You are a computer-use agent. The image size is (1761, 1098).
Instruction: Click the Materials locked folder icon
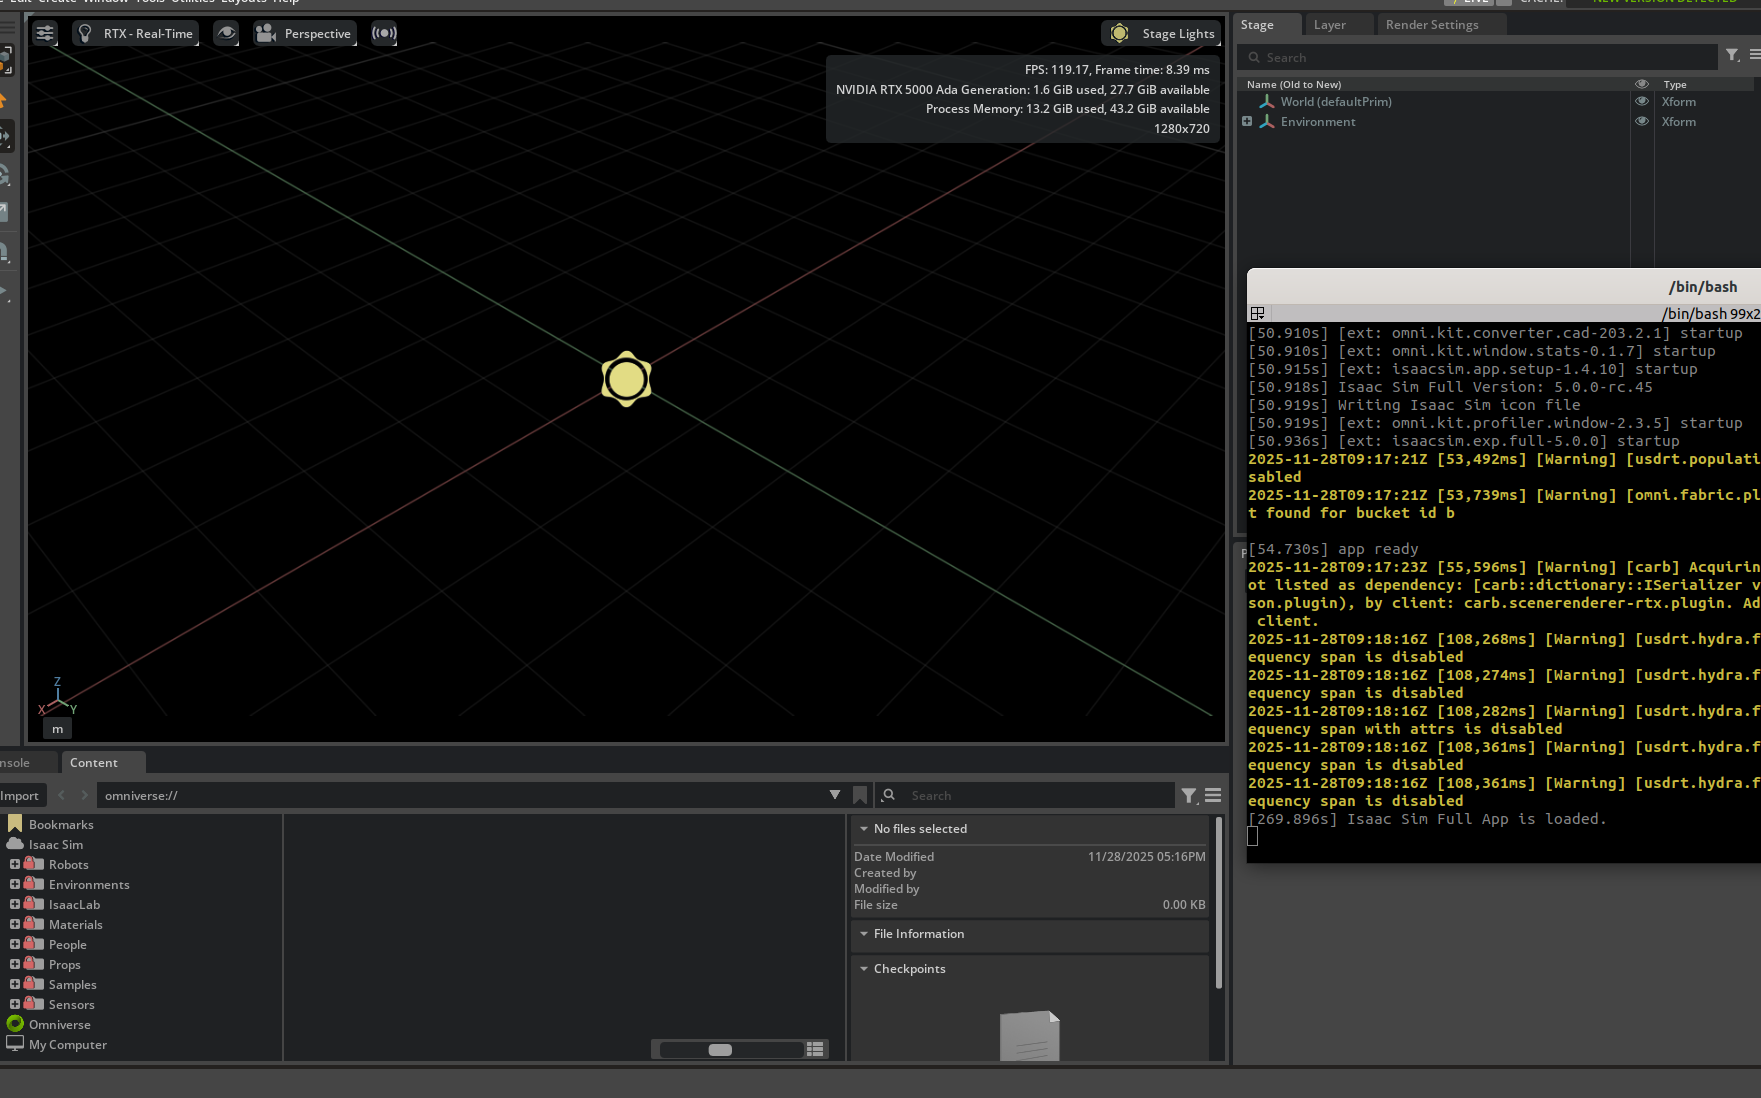[x=34, y=924]
